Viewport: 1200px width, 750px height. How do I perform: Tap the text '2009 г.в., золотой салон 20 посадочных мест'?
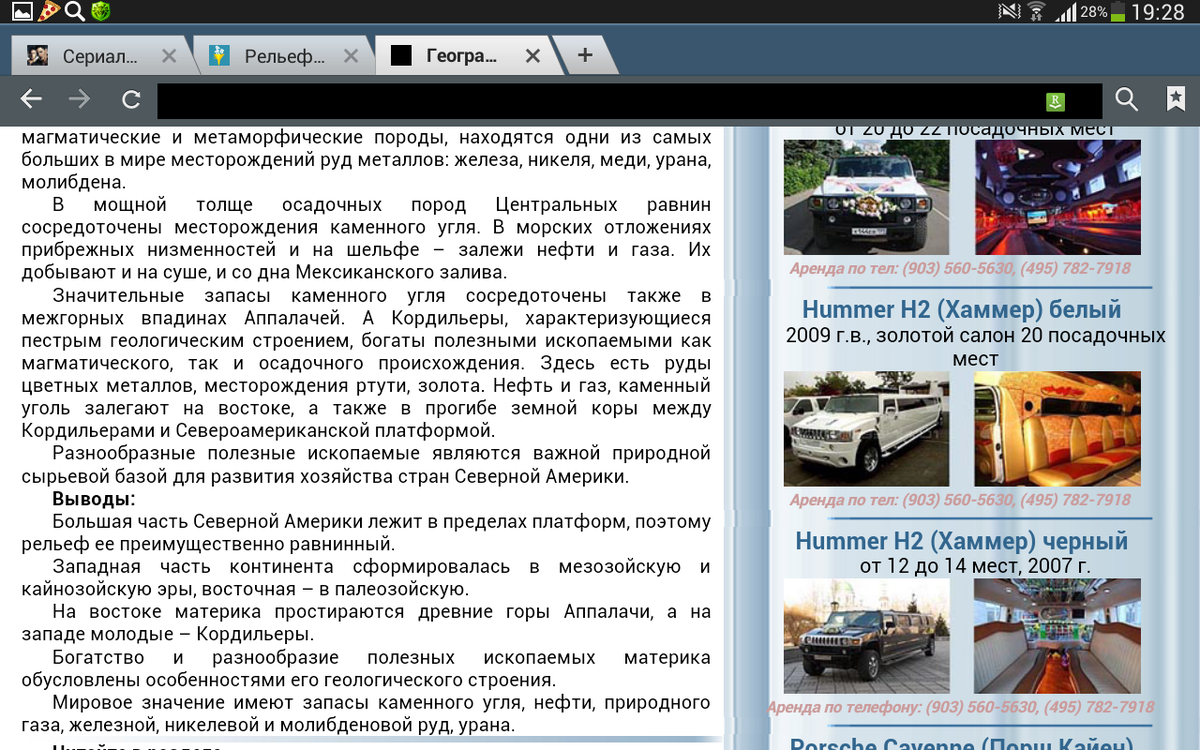[975, 346]
